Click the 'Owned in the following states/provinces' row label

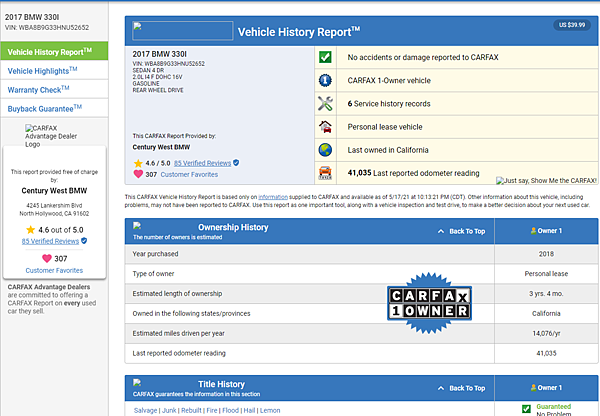coord(191,313)
